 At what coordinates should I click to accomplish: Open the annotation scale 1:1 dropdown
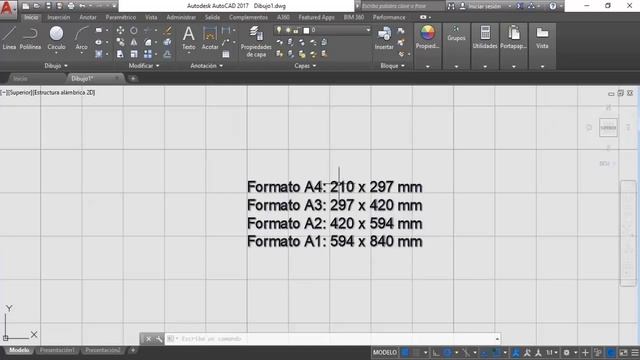(x=552, y=353)
